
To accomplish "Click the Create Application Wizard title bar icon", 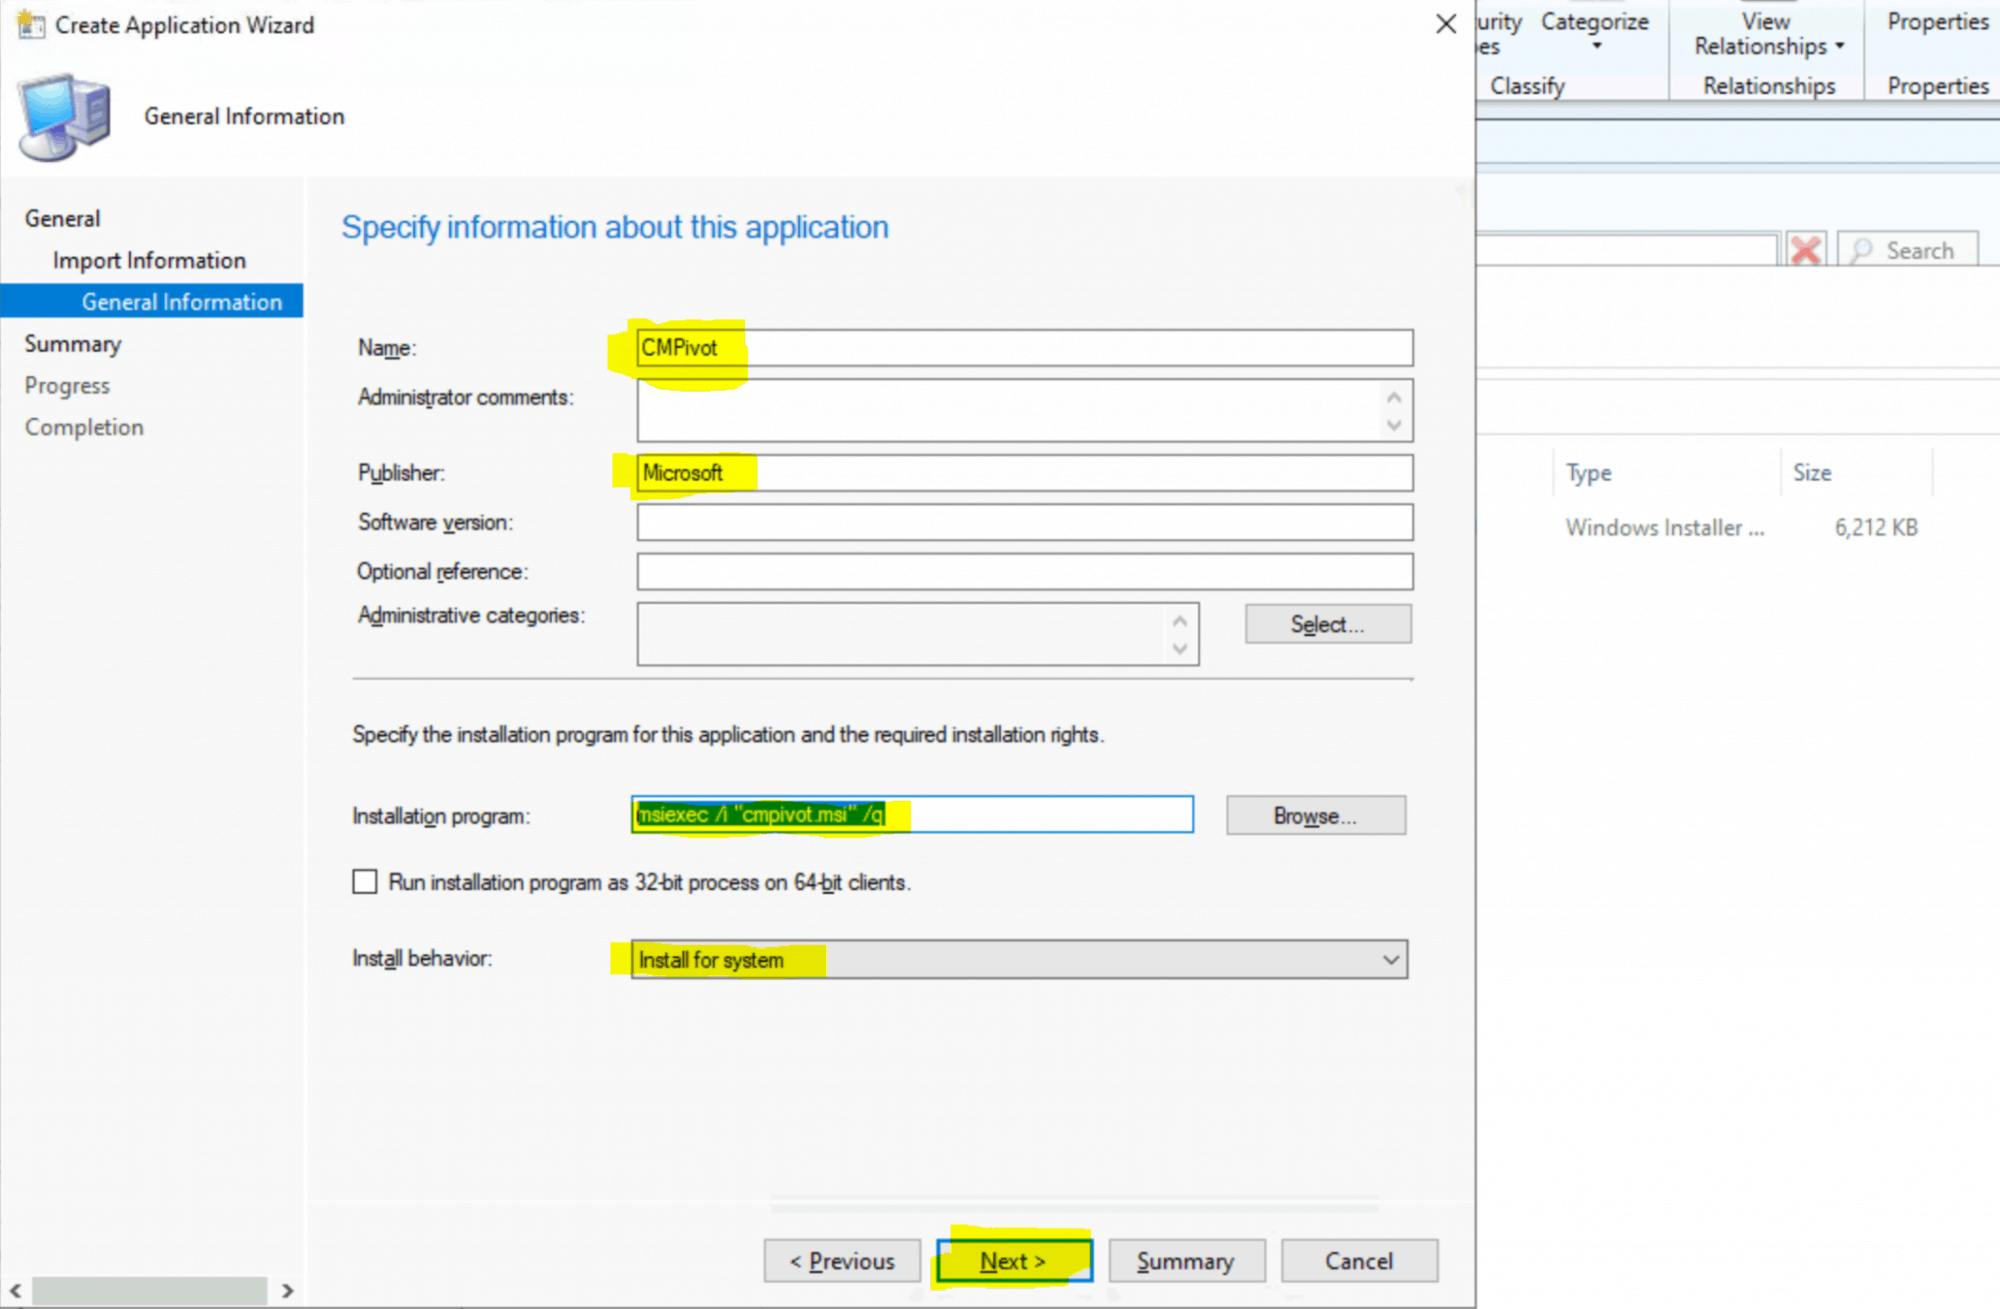I will click(31, 24).
